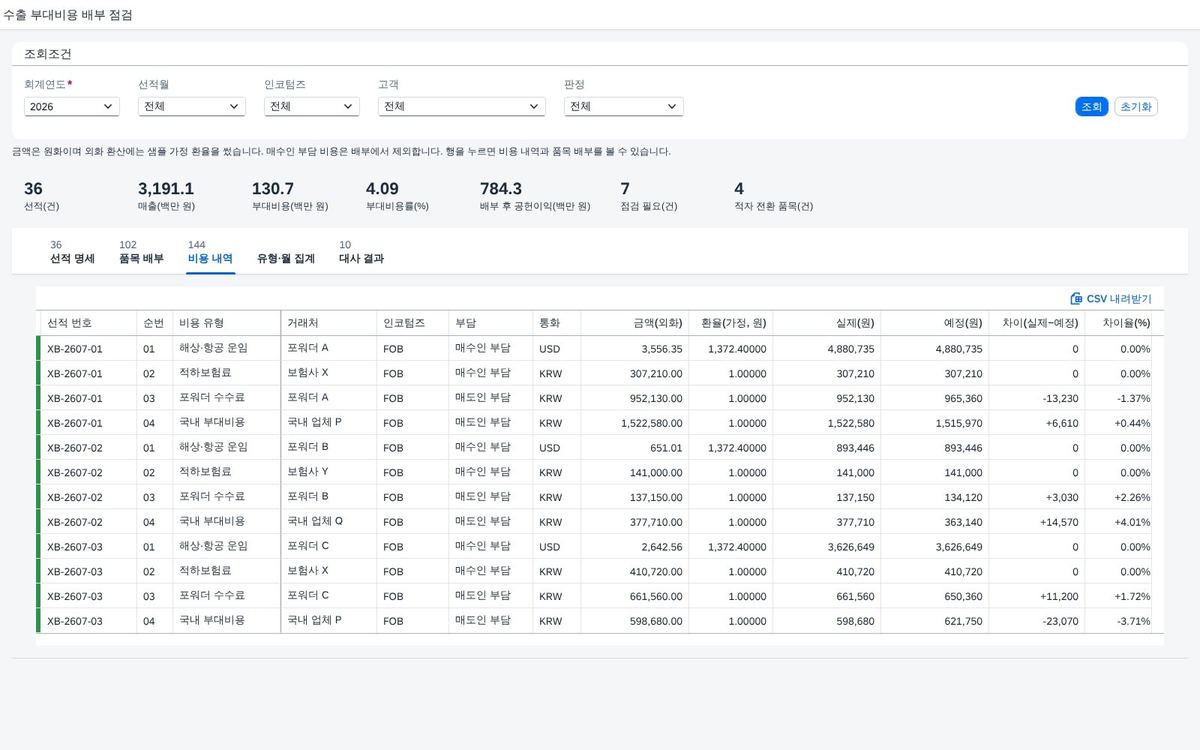Click amount cell 3,556.35

click(x=636, y=349)
